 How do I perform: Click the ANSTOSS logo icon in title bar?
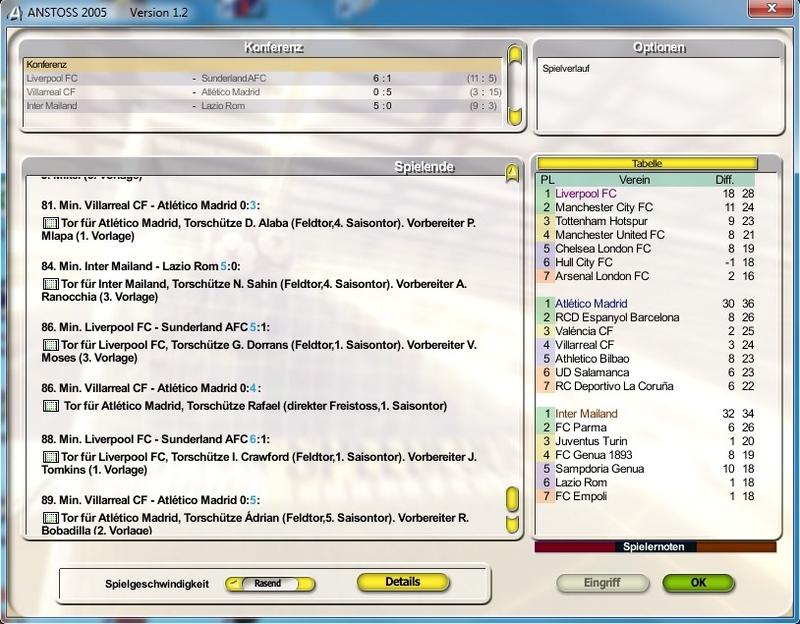tap(15, 12)
